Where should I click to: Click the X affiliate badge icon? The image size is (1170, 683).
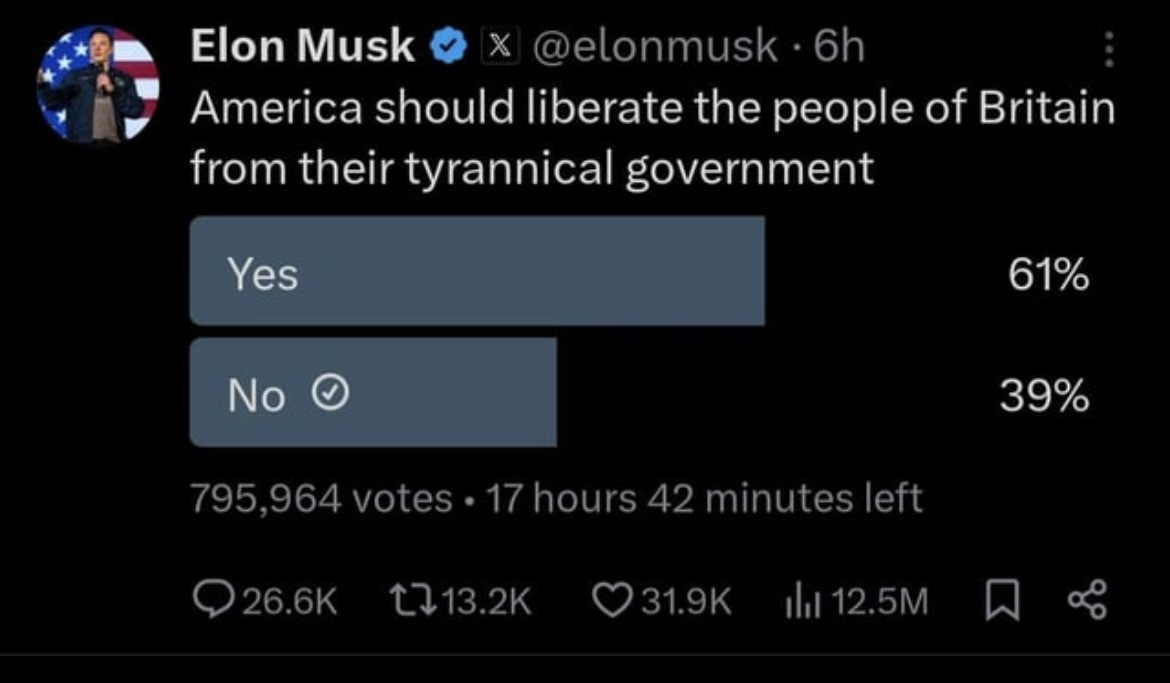(500, 47)
